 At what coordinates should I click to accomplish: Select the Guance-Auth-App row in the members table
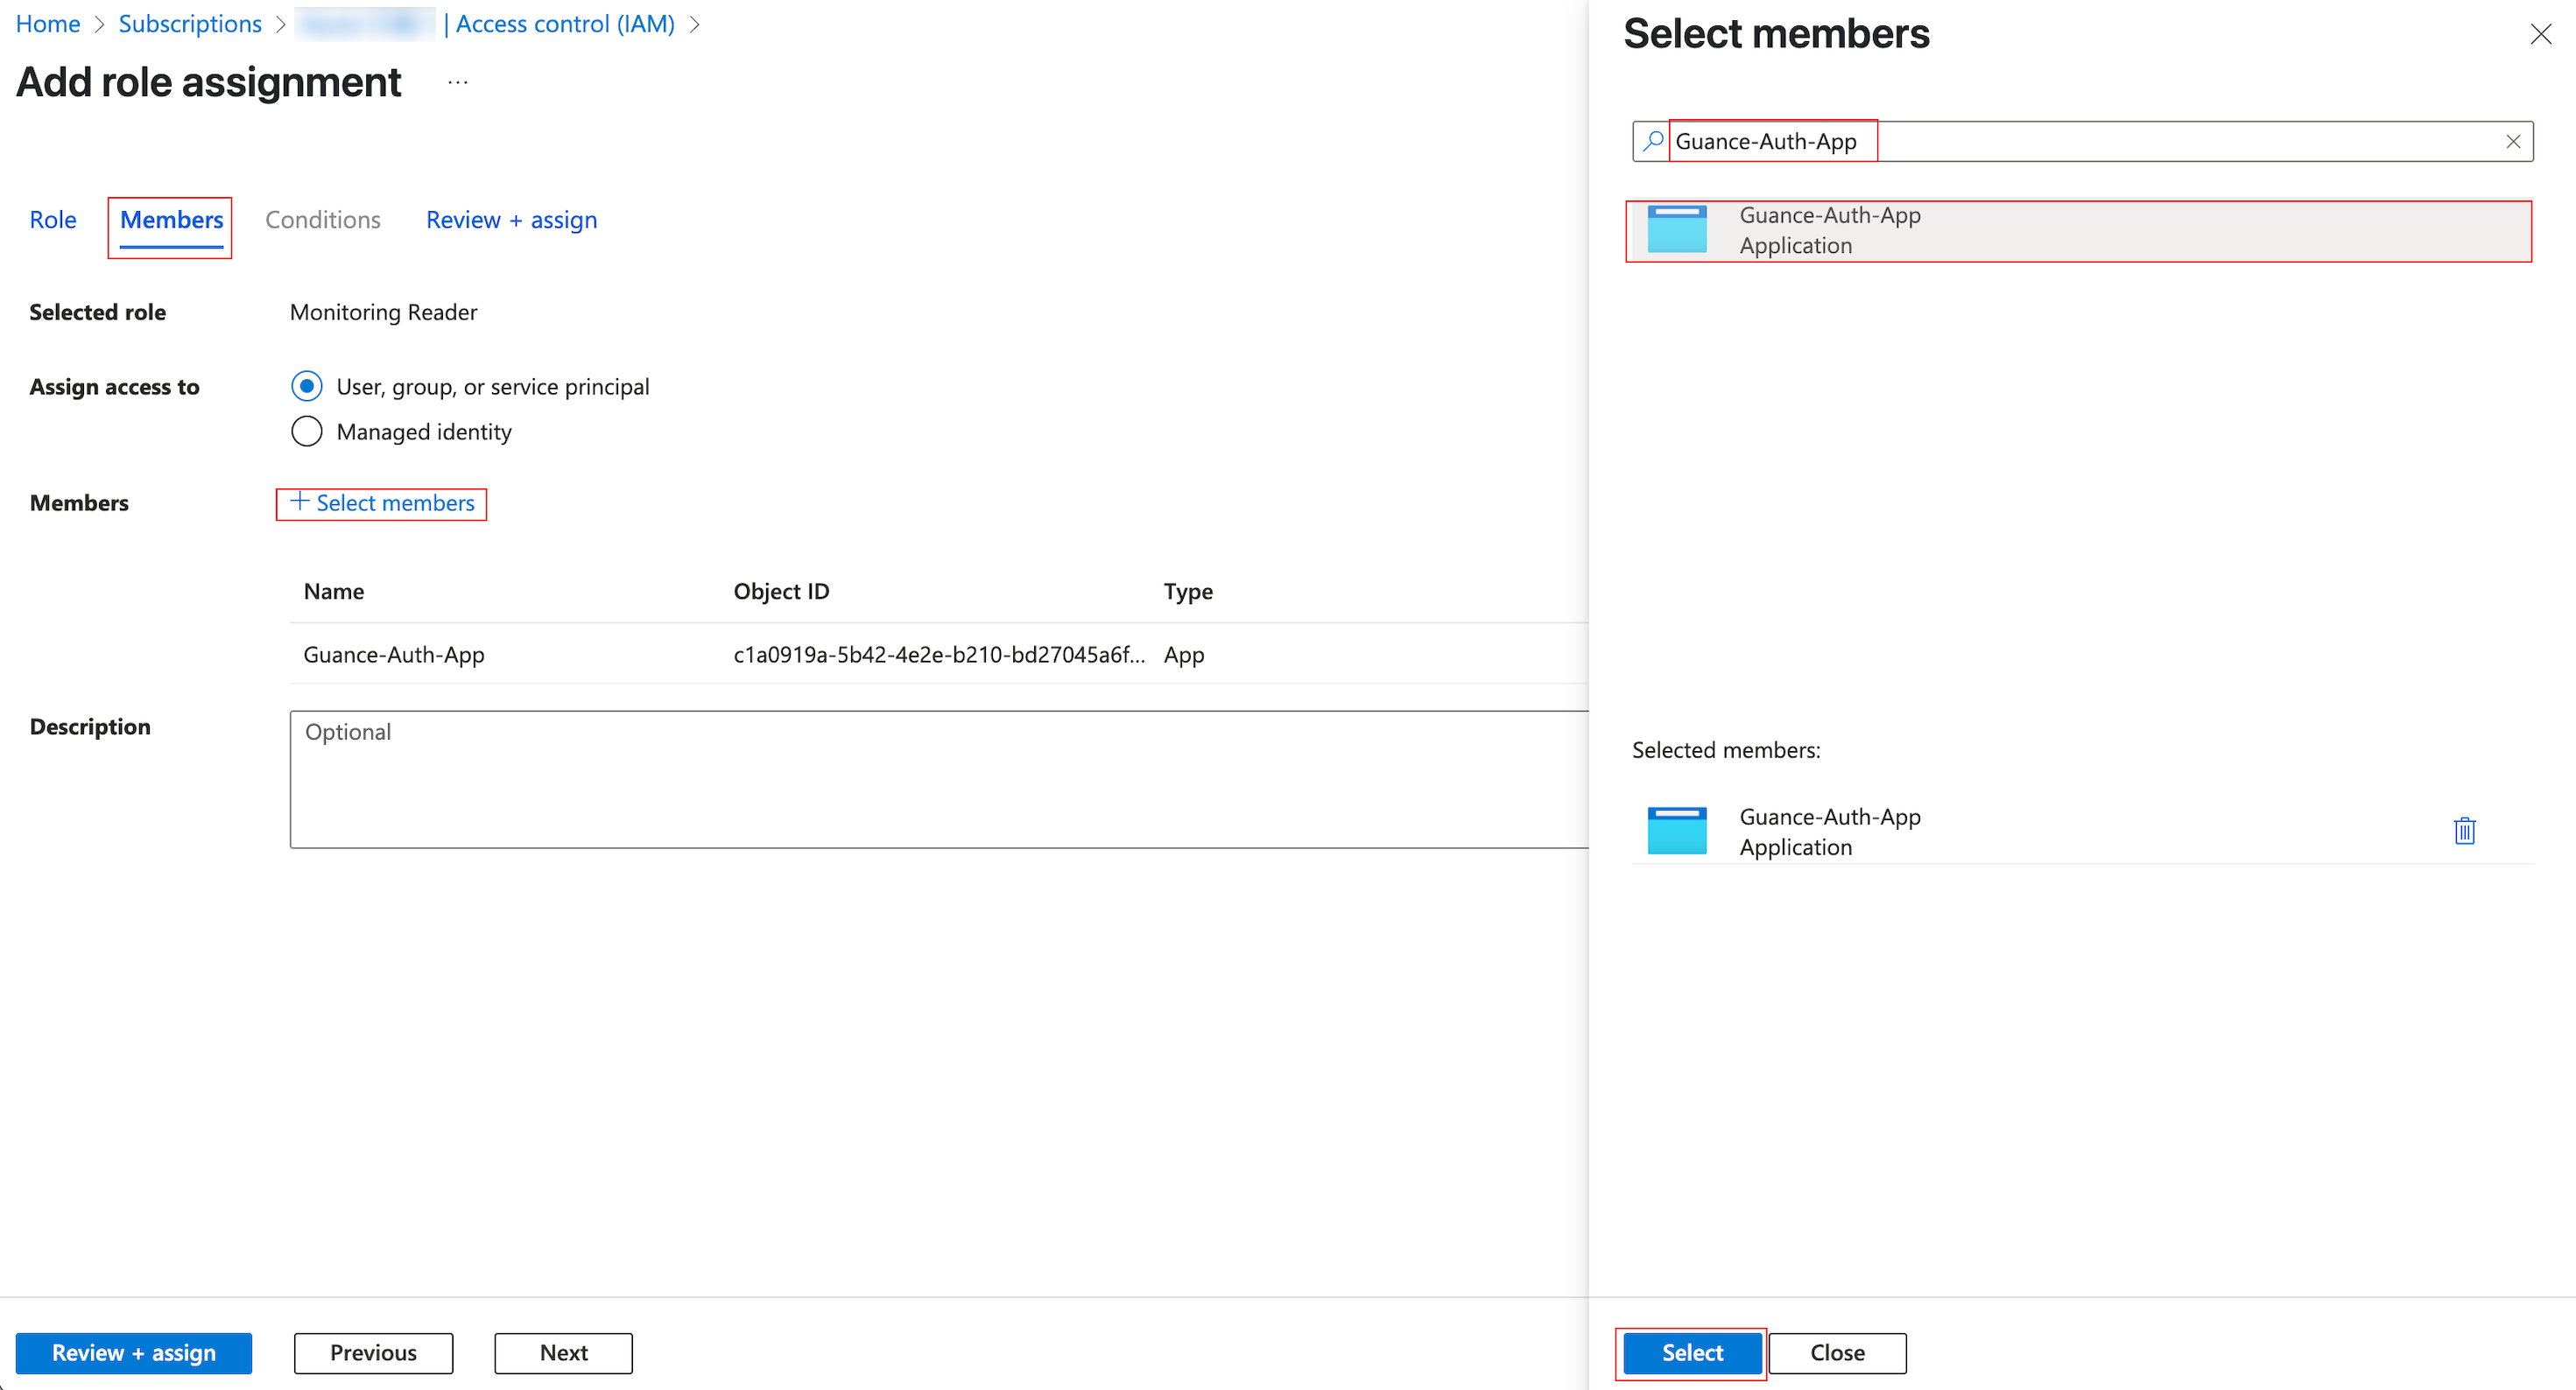[394, 654]
